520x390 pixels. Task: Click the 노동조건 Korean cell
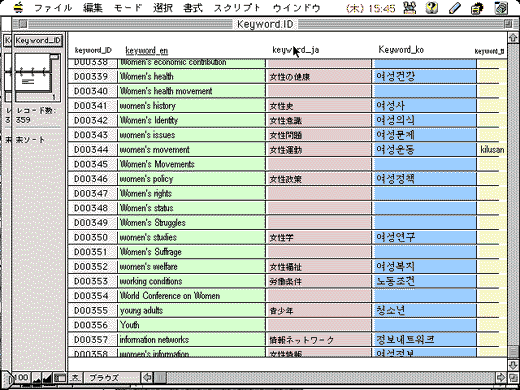click(x=424, y=282)
